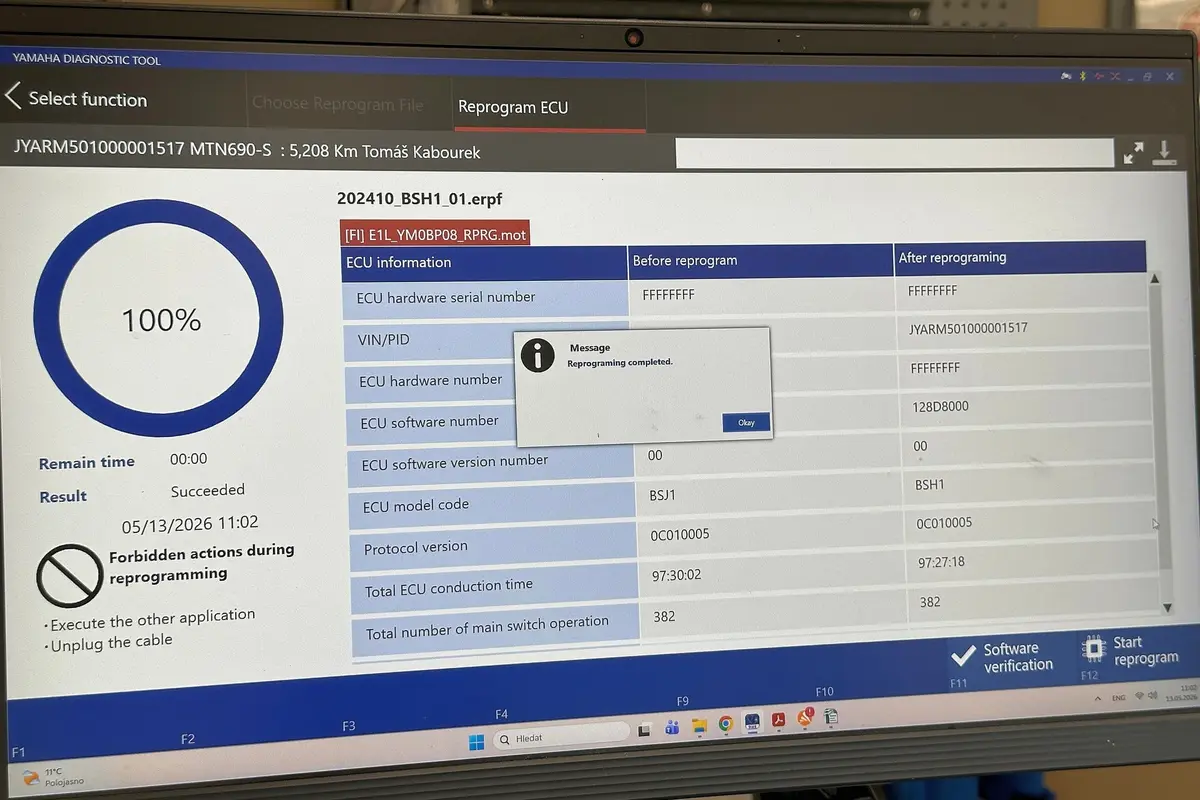Click the Remain time 00:00 value
This screenshot has height=800, width=1200.
point(188,459)
